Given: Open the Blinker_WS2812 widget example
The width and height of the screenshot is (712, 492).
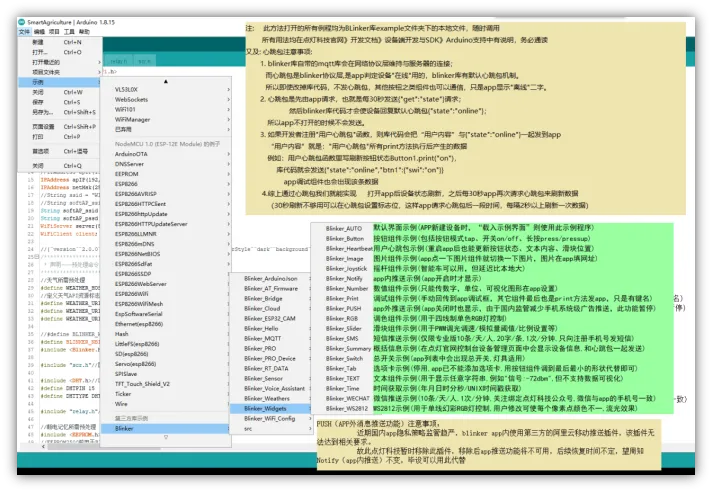Looking at the screenshot, I should tap(347, 408).
